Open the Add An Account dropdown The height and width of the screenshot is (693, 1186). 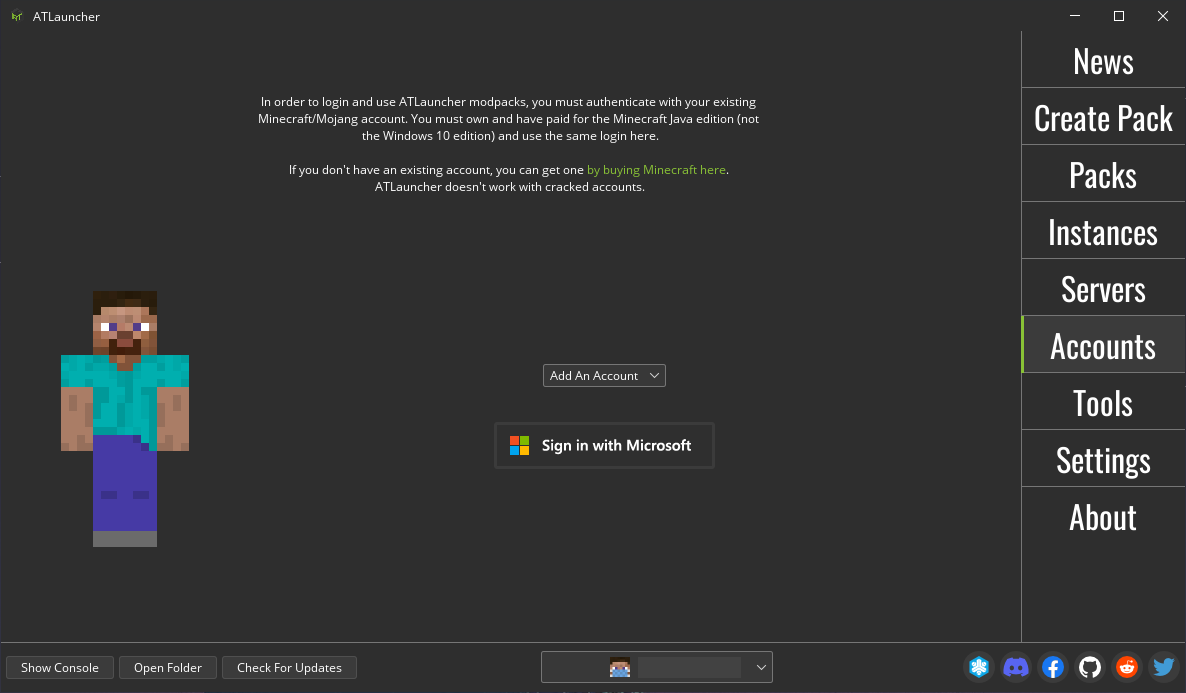604,375
